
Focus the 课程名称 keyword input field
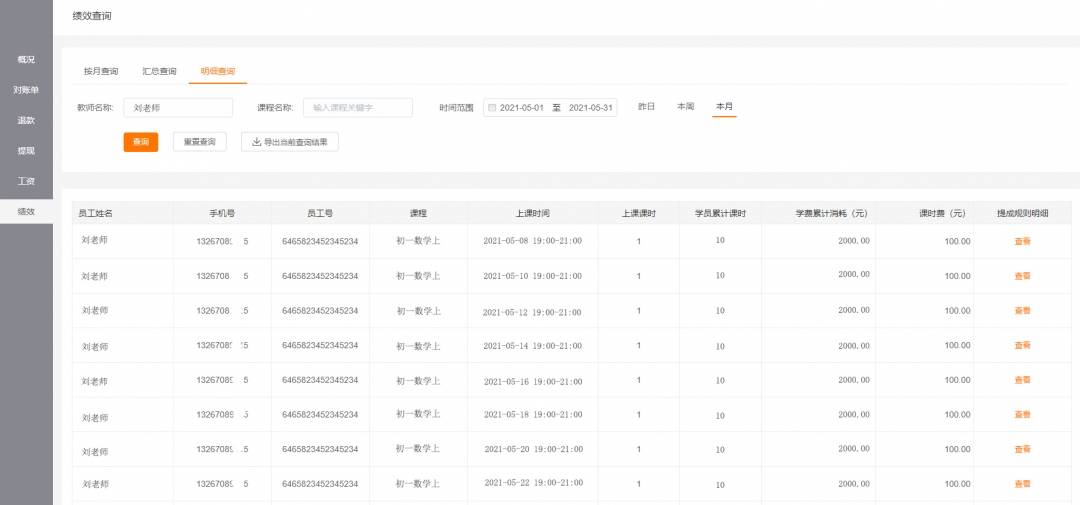(357, 108)
